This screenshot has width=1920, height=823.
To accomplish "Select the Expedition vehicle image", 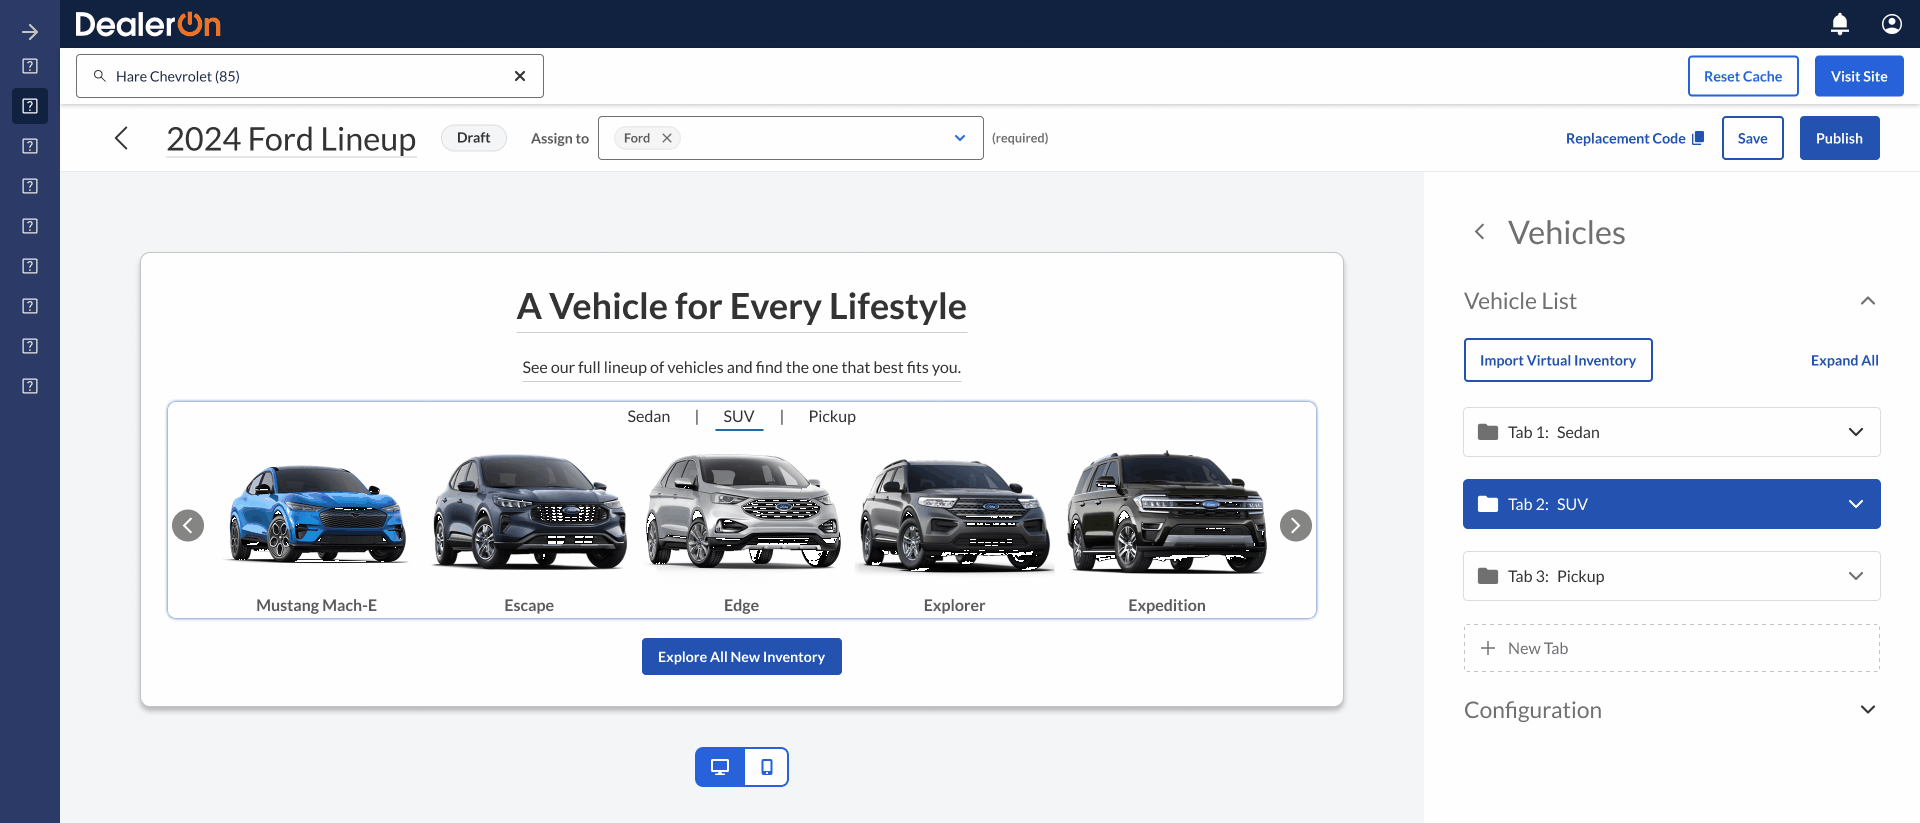I will (x=1167, y=512).
